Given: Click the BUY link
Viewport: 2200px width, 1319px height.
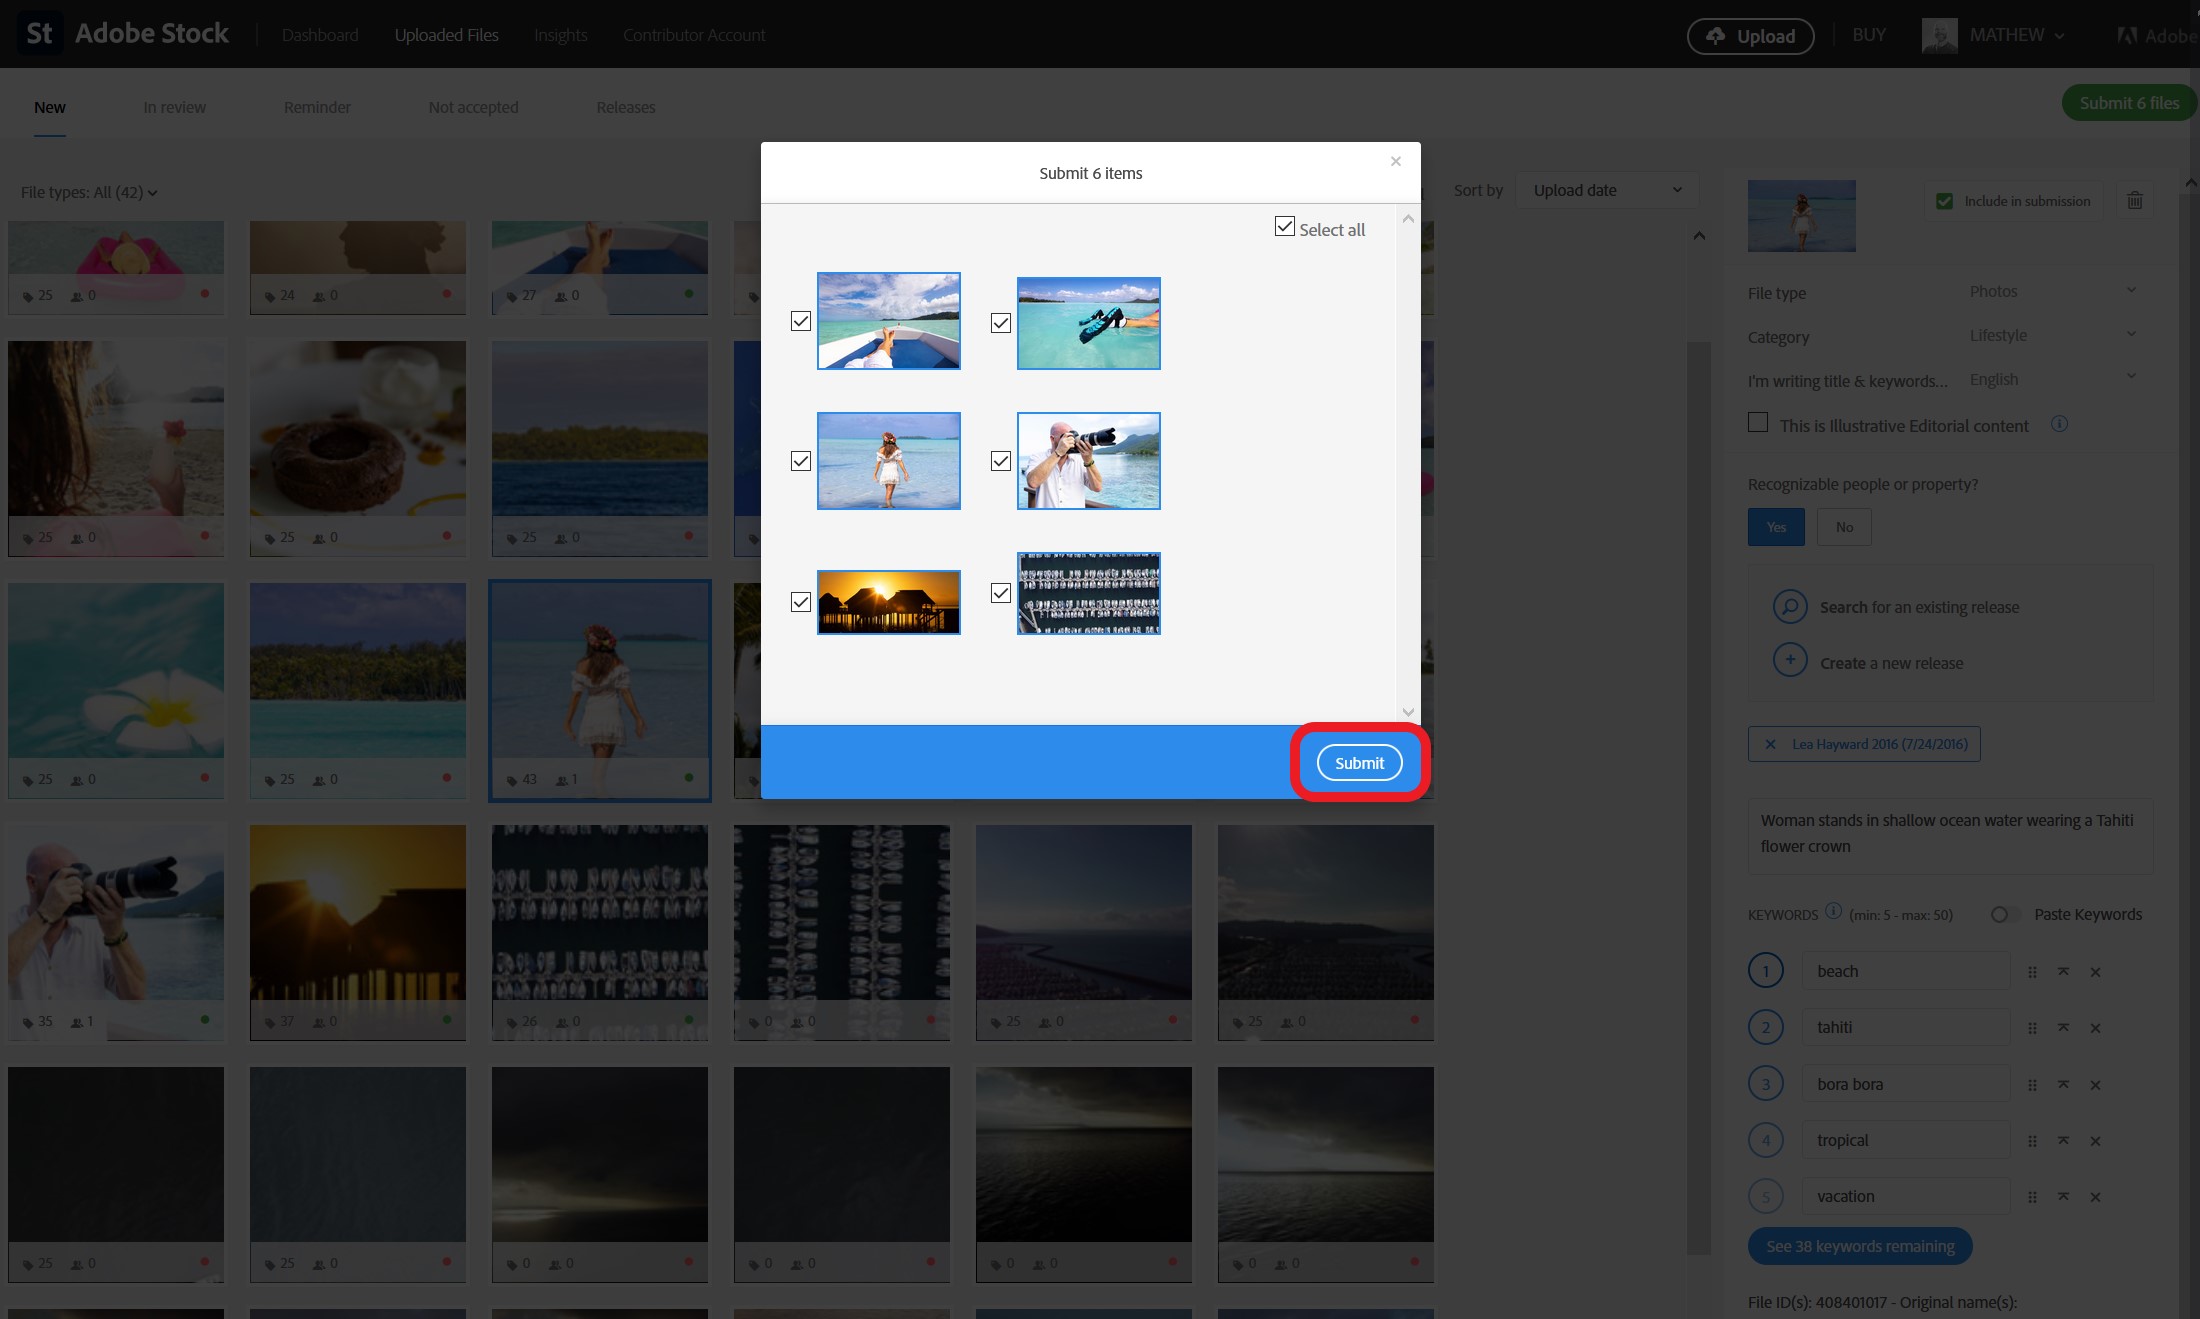Looking at the screenshot, I should (1869, 35).
